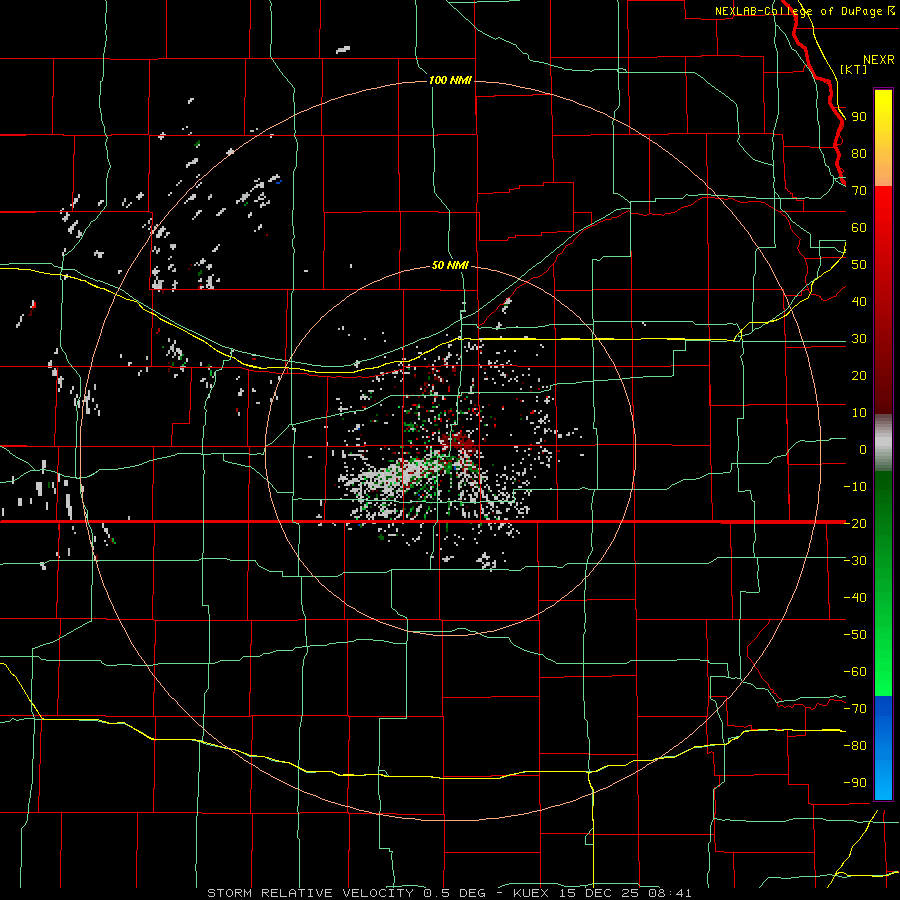The height and width of the screenshot is (900, 900).
Task: Click the 10 value on velocity scale
Action: [859, 413]
